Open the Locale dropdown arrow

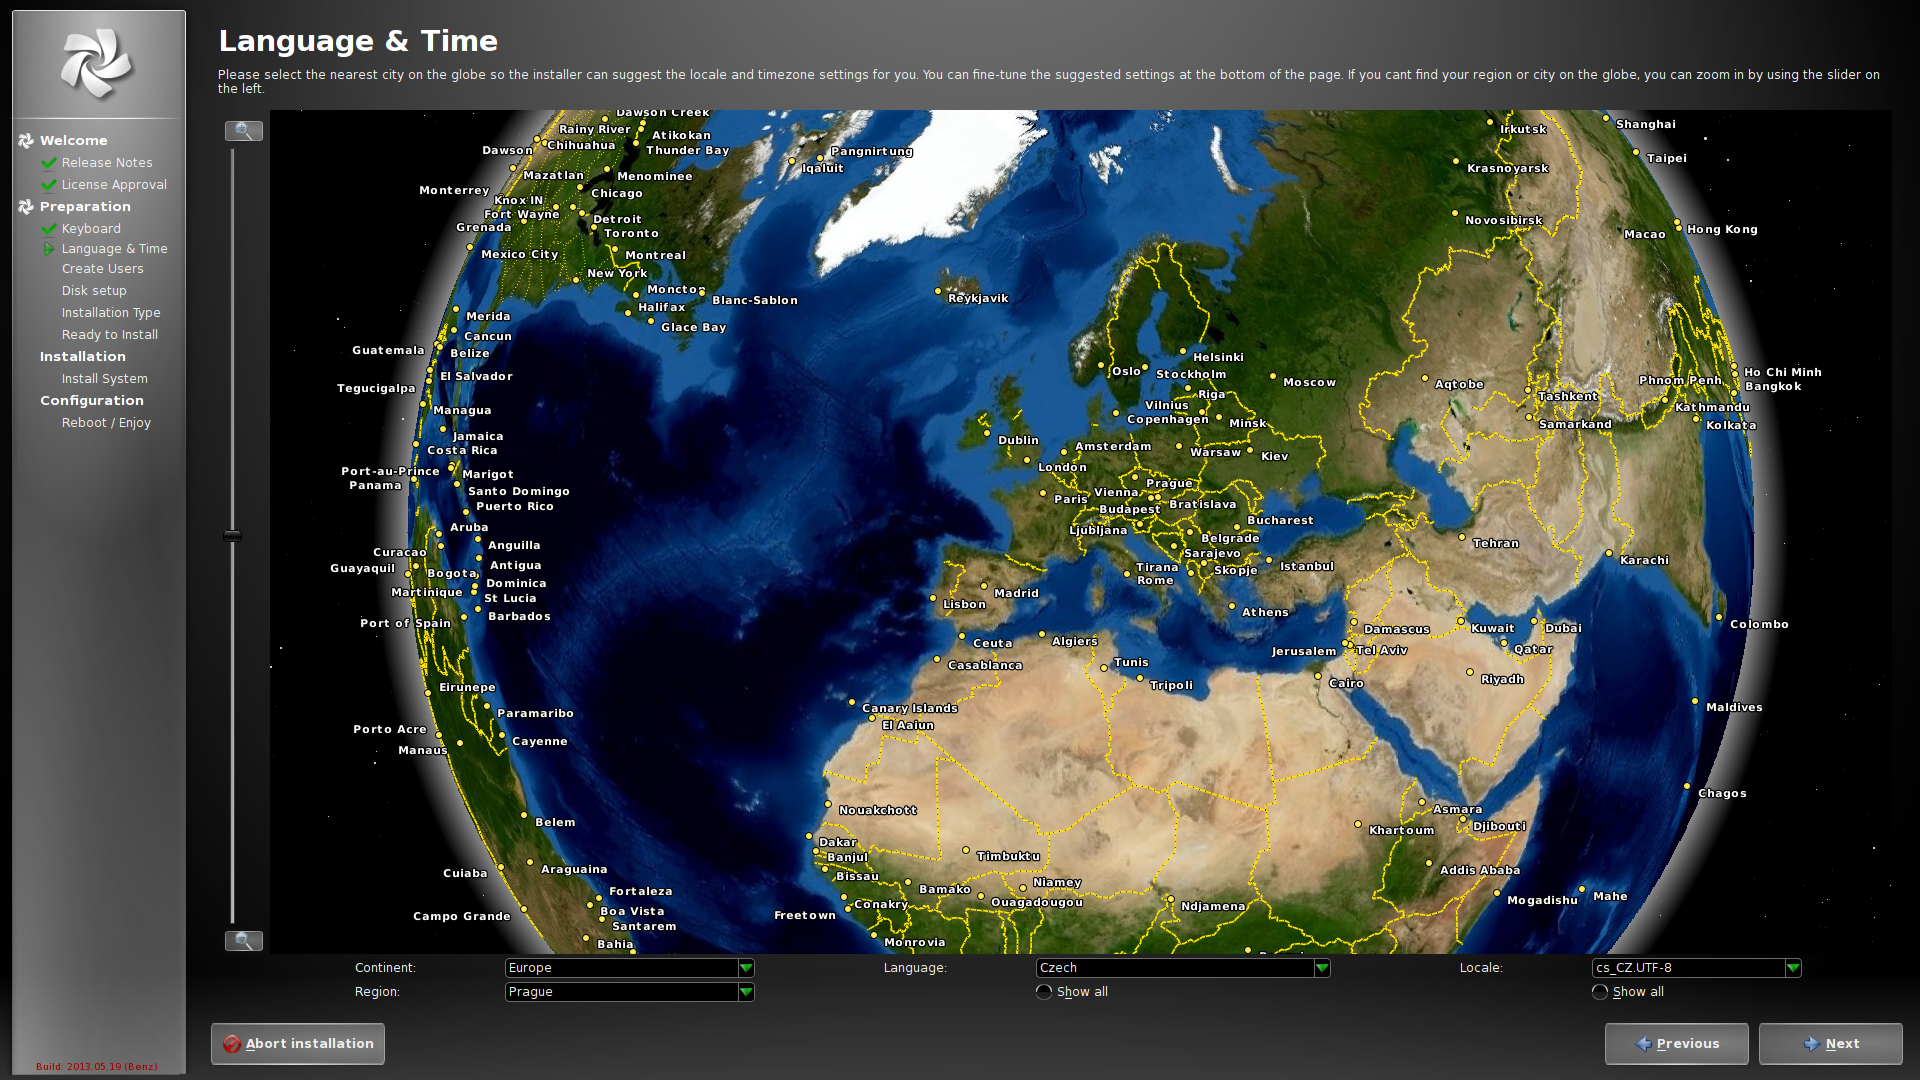click(x=1793, y=968)
